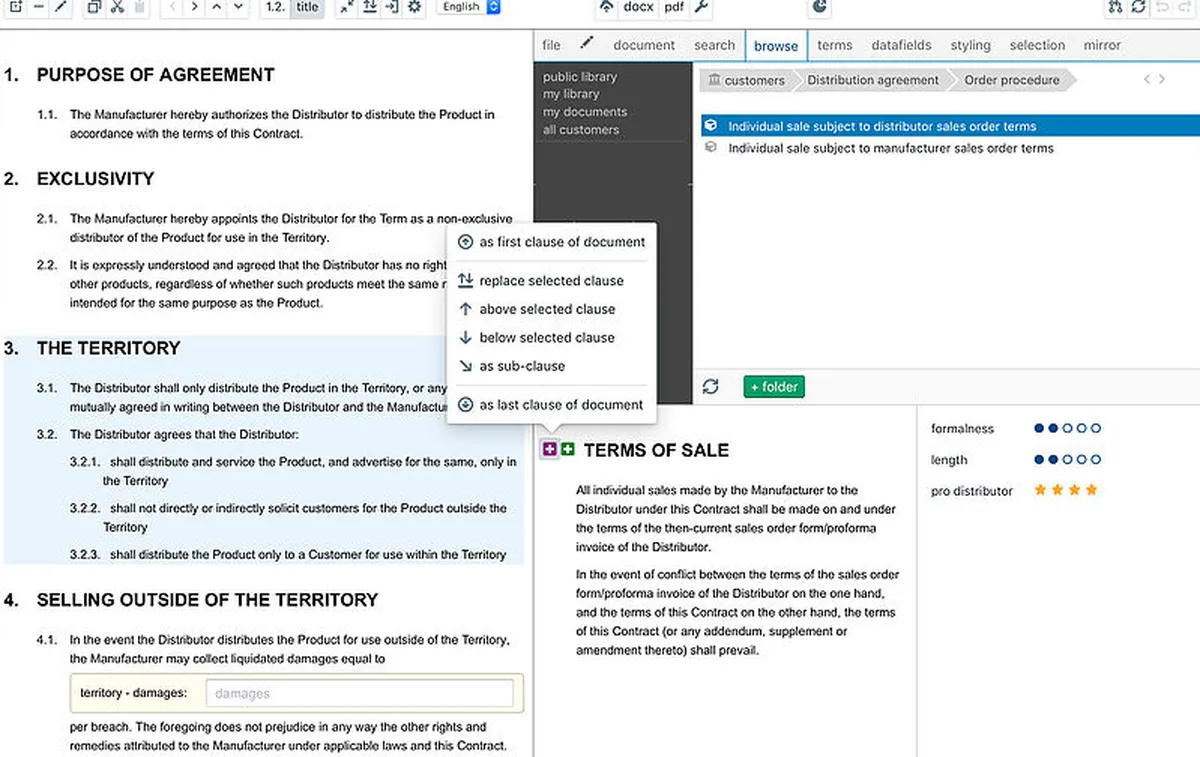Image resolution: width=1200 pixels, height=757 pixels.
Task: Click the pencil edit icon beside file tab
Action: pos(587,44)
